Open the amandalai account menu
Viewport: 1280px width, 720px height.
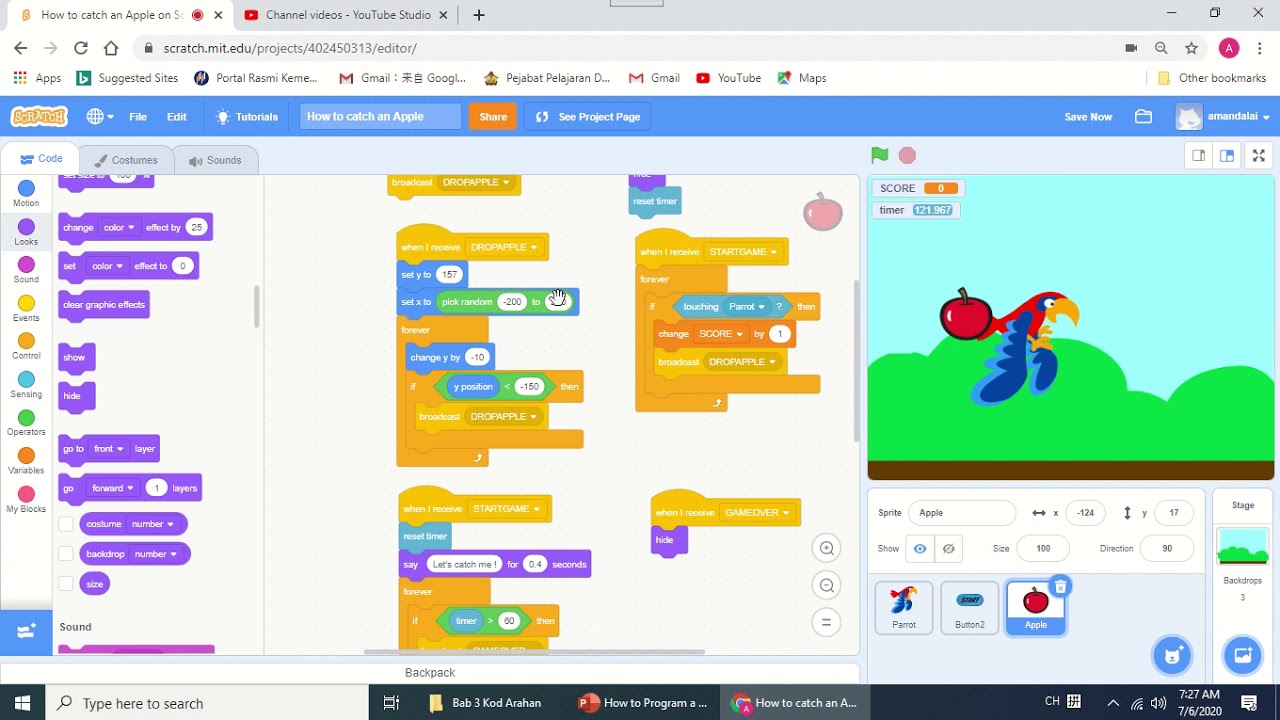tap(1223, 117)
